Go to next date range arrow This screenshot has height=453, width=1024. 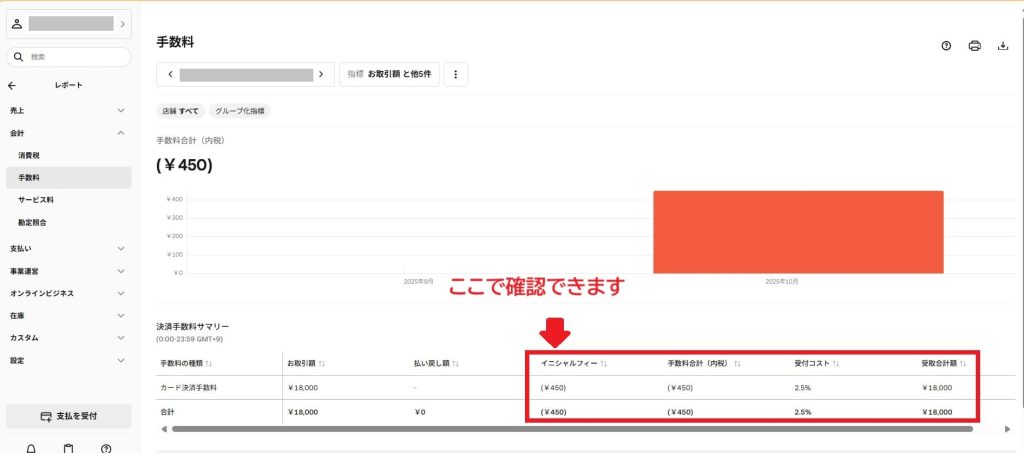click(x=321, y=74)
